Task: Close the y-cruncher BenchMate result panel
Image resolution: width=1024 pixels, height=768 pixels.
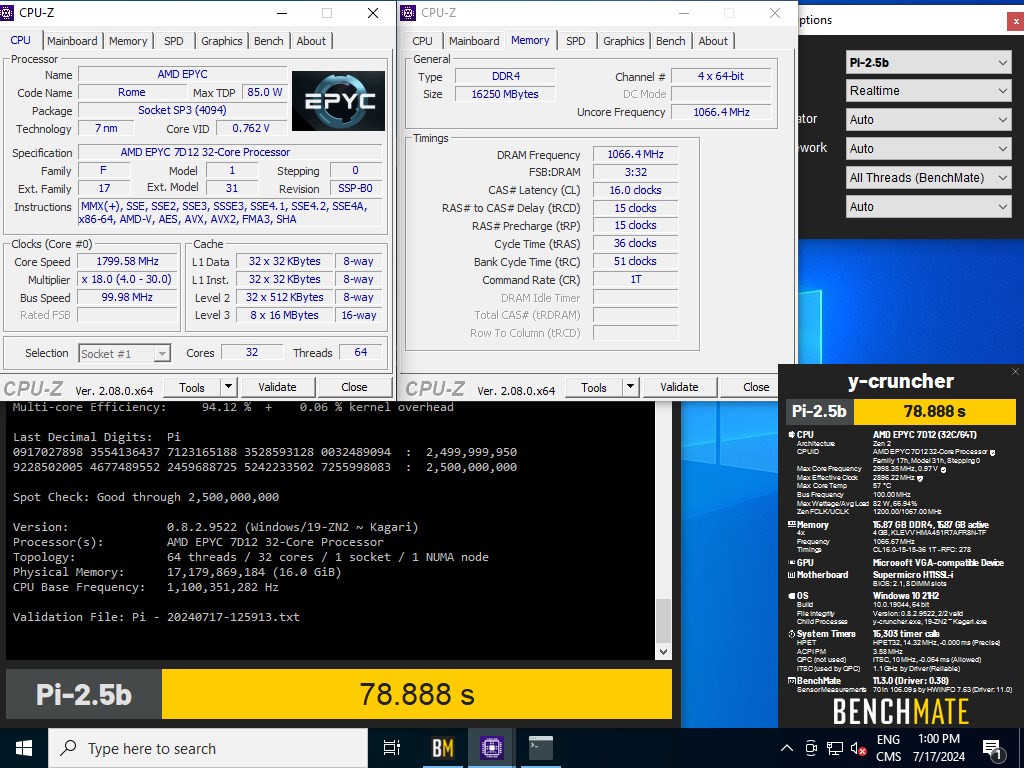Action: click(1015, 372)
